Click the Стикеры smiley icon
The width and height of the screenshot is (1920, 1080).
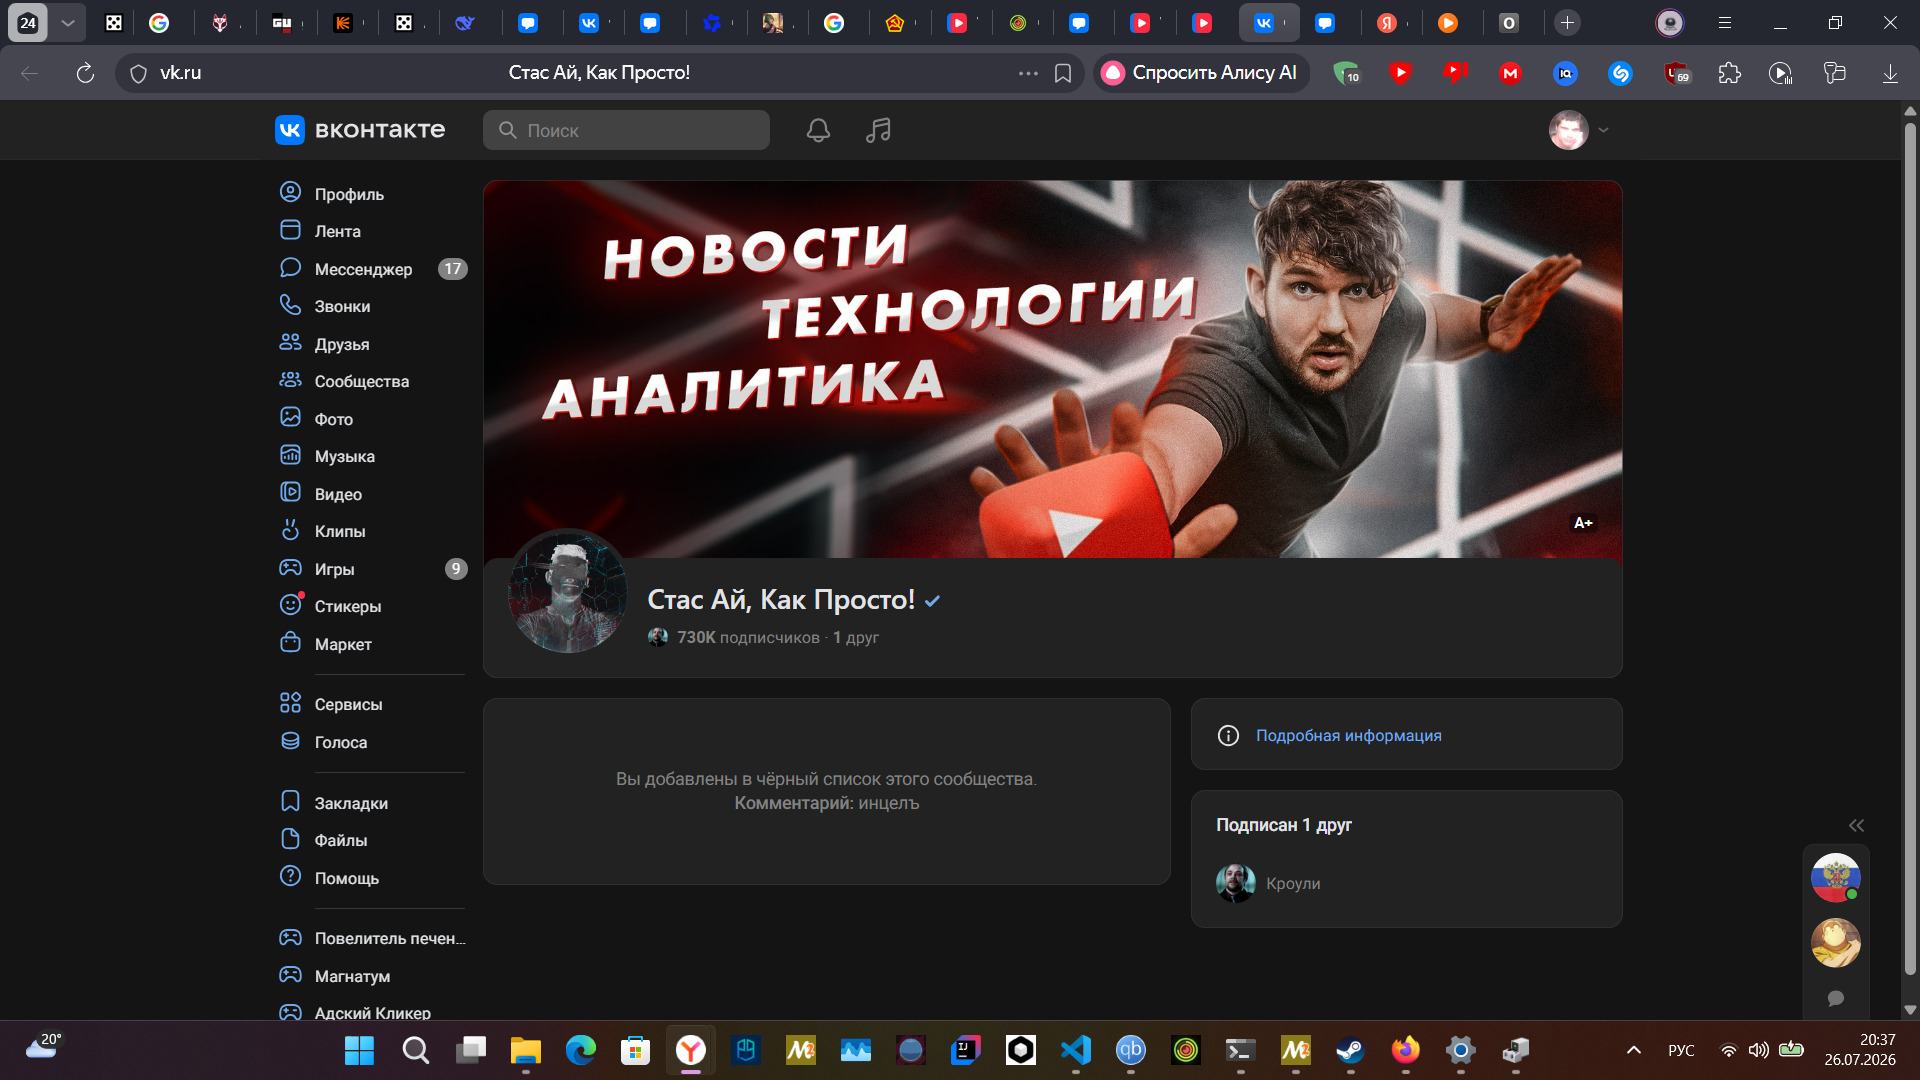coord(290,605)
